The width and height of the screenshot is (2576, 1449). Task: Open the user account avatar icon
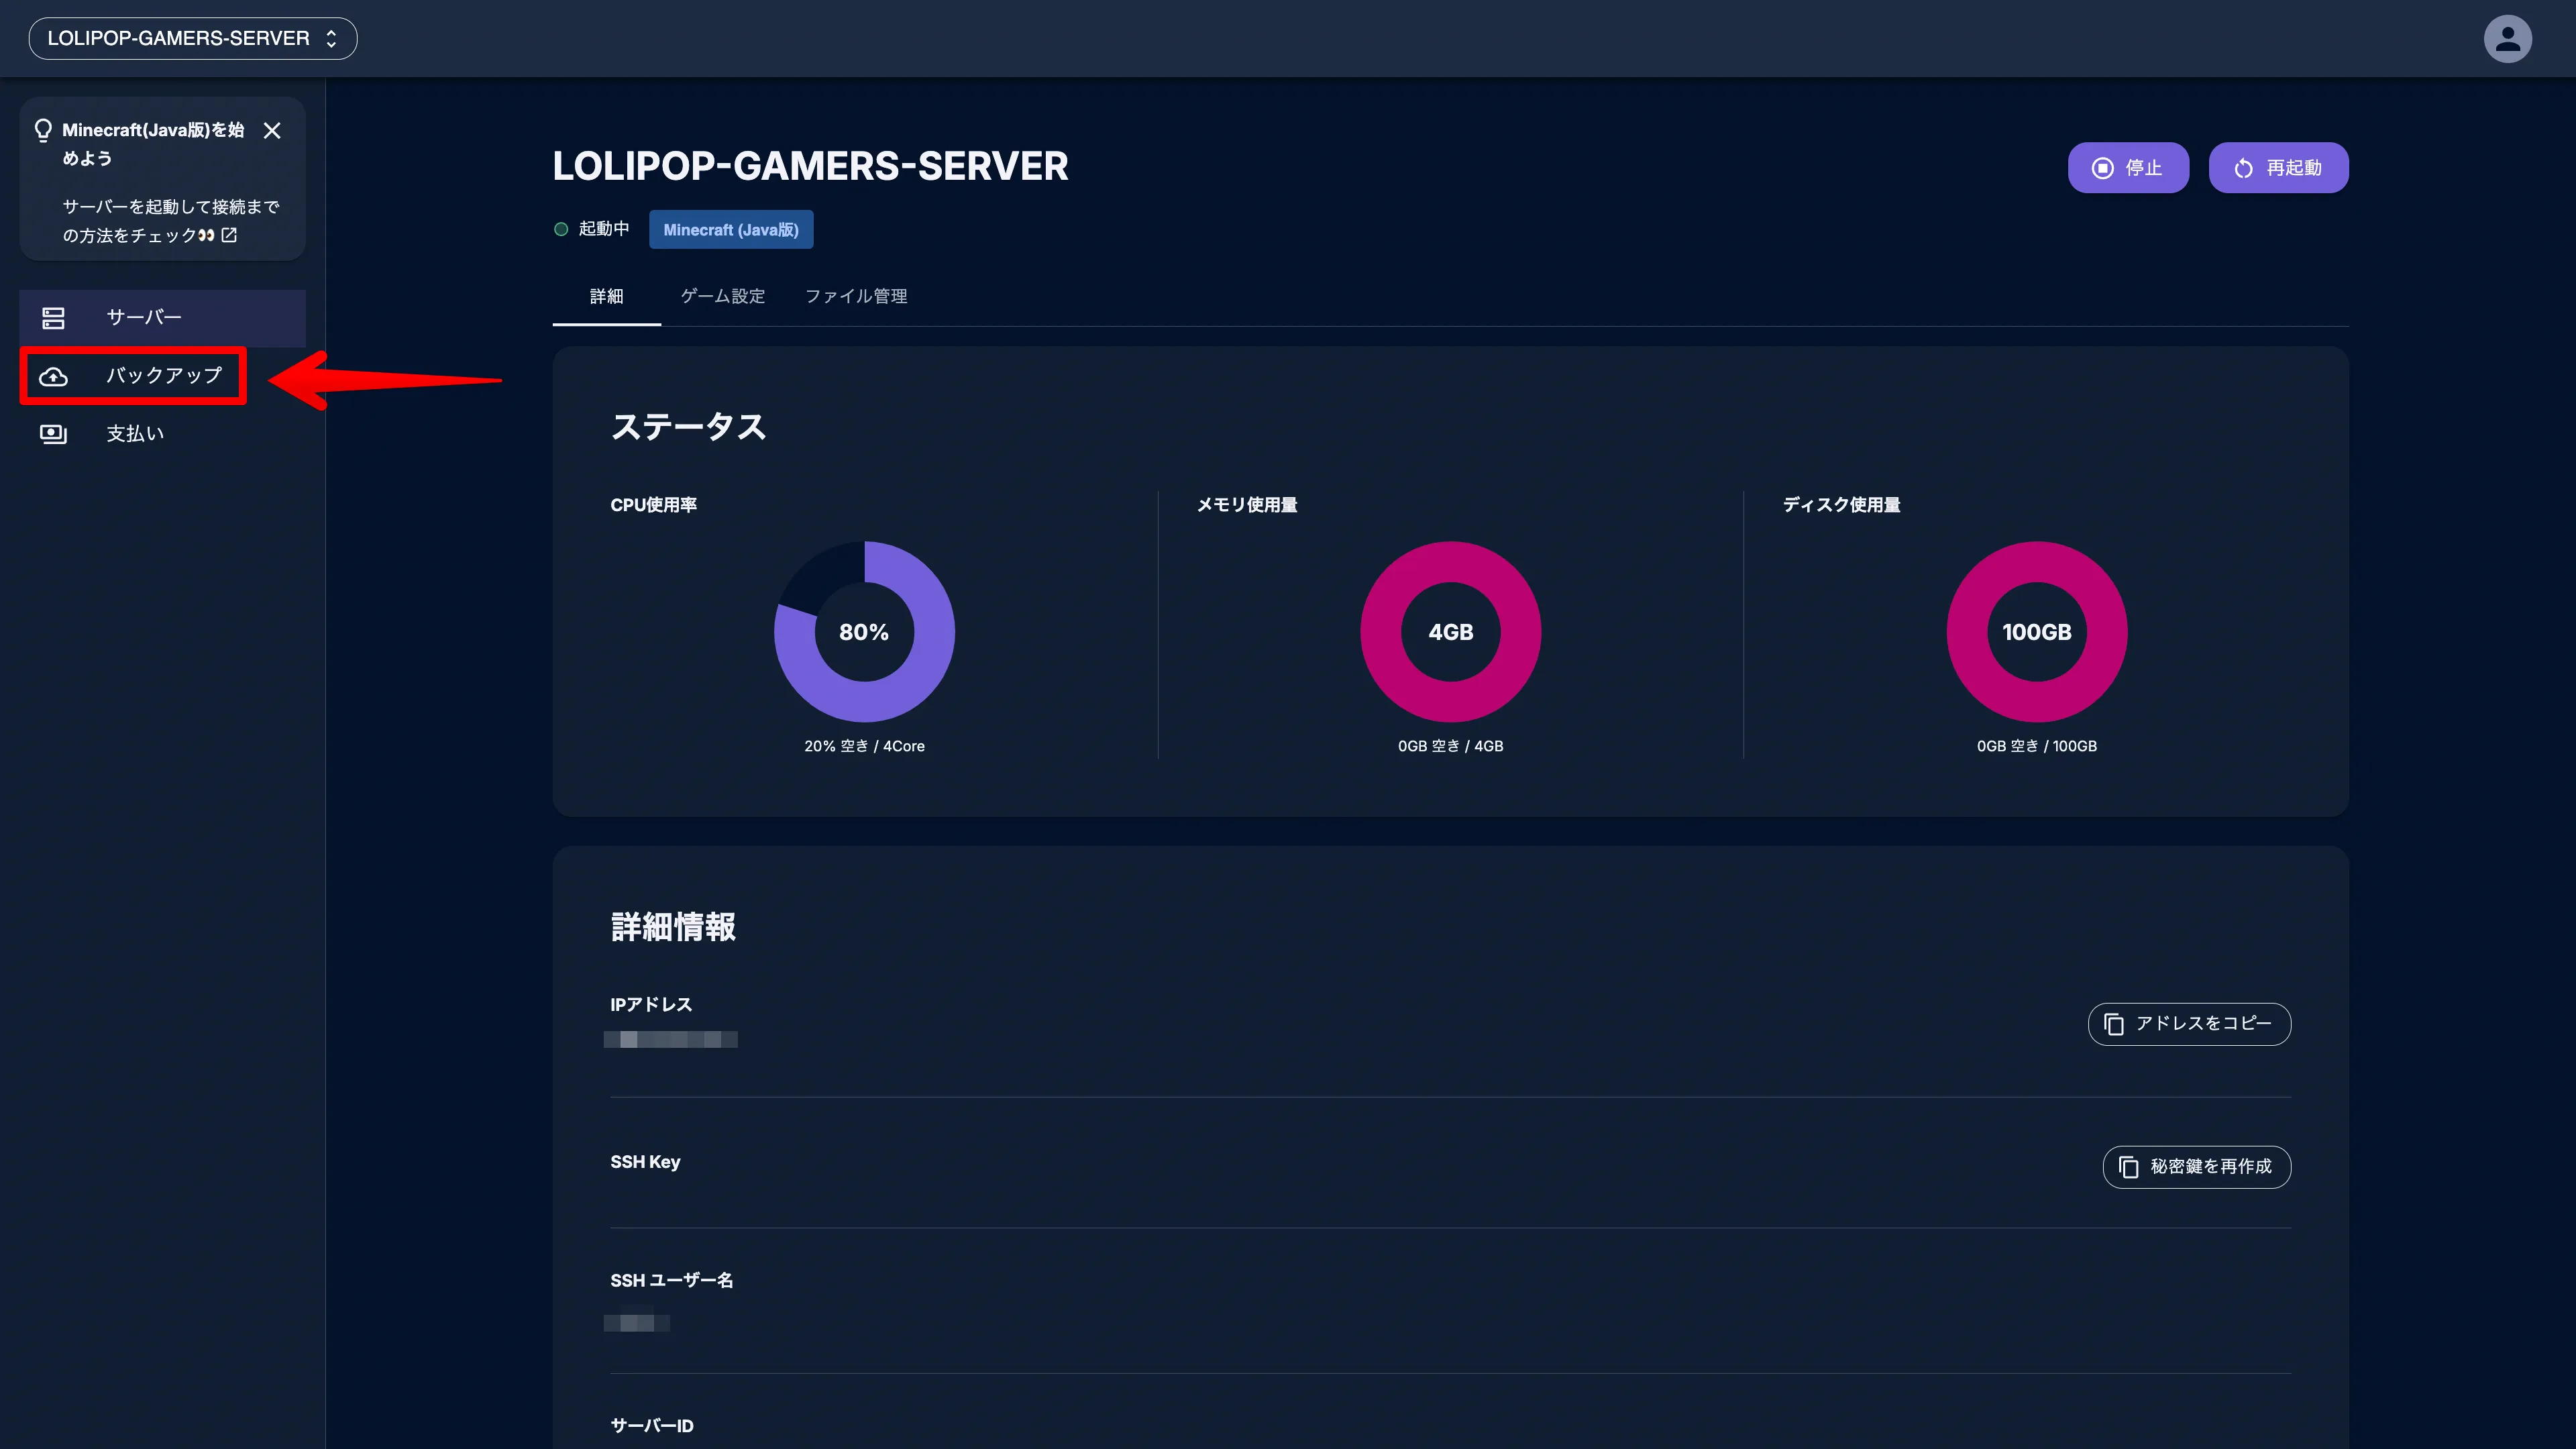pyautogui.click(x=2507, y=39)
